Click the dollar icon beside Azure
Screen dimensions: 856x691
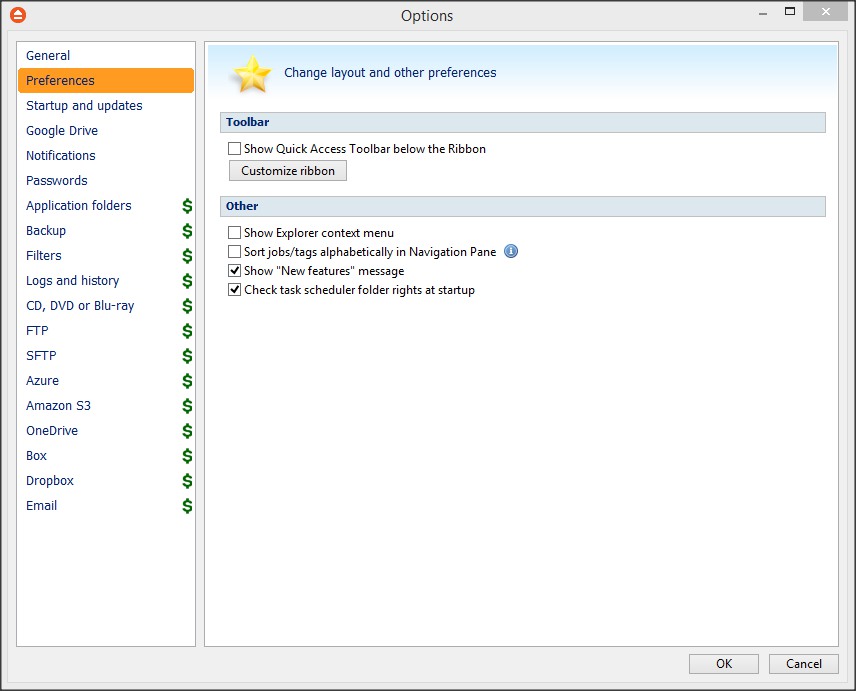click(x=187, y=380)
